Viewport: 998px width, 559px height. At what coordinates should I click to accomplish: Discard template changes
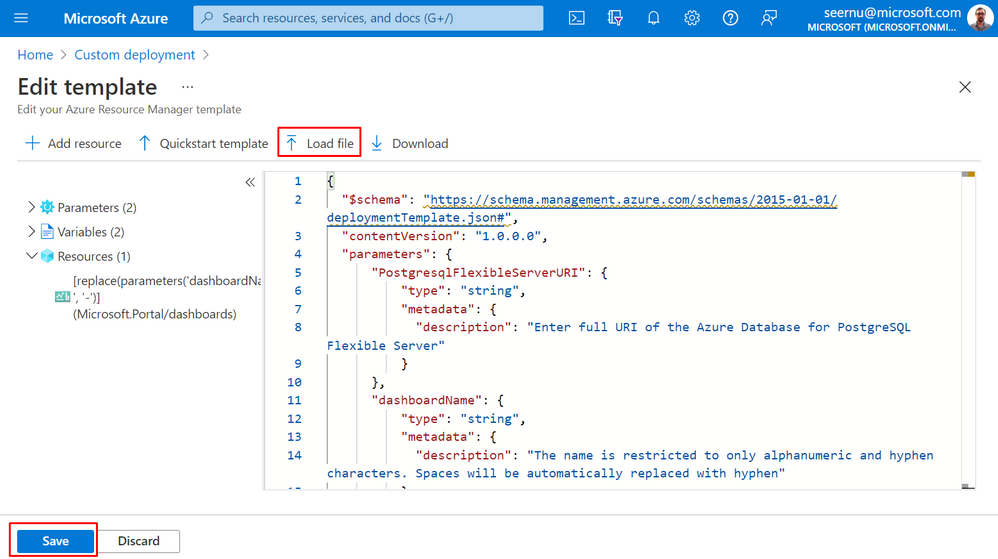[138, 541]
